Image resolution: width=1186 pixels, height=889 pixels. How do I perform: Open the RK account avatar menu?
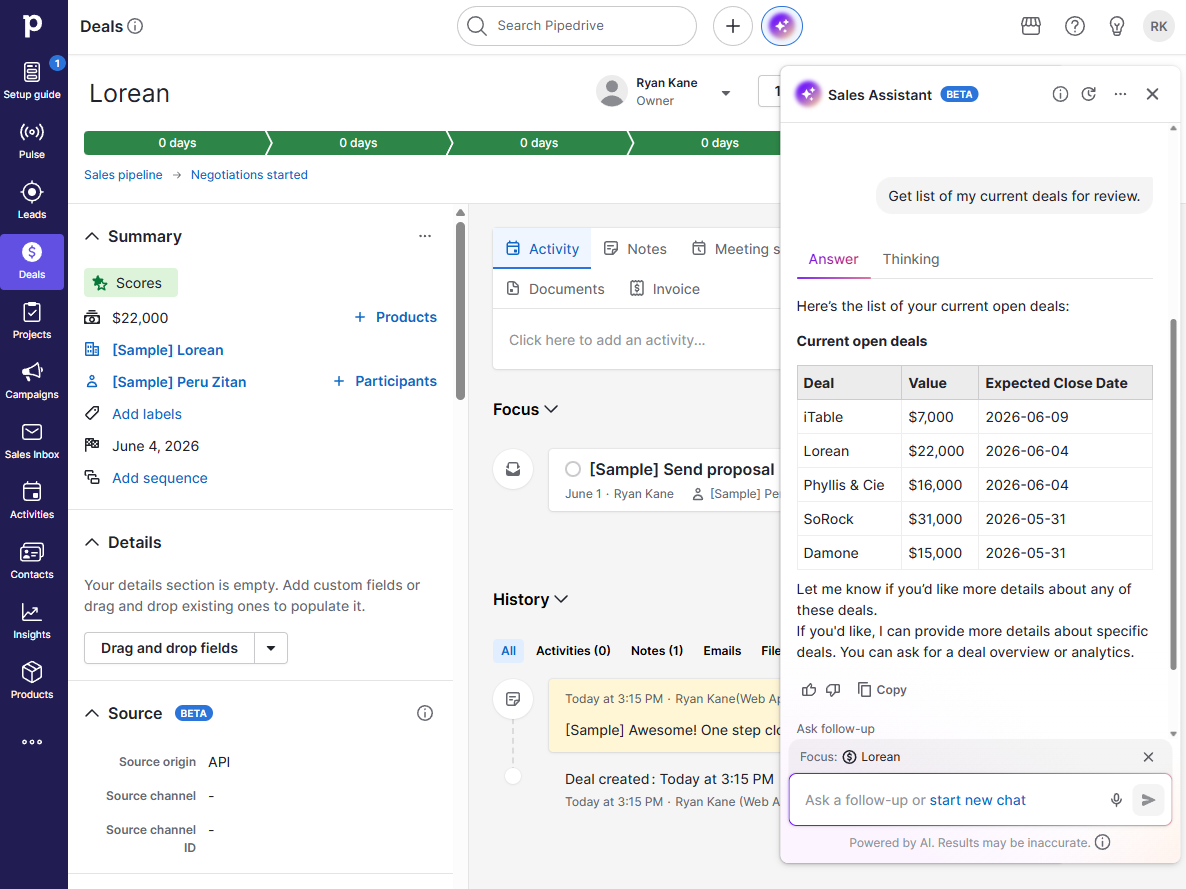point(1158,26)
